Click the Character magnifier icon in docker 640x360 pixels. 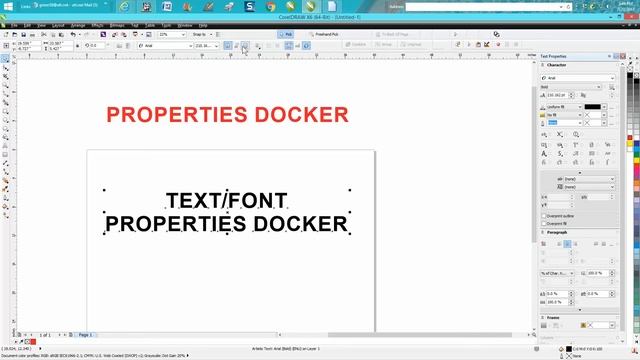pyautogui.click(x=576, y=134)
